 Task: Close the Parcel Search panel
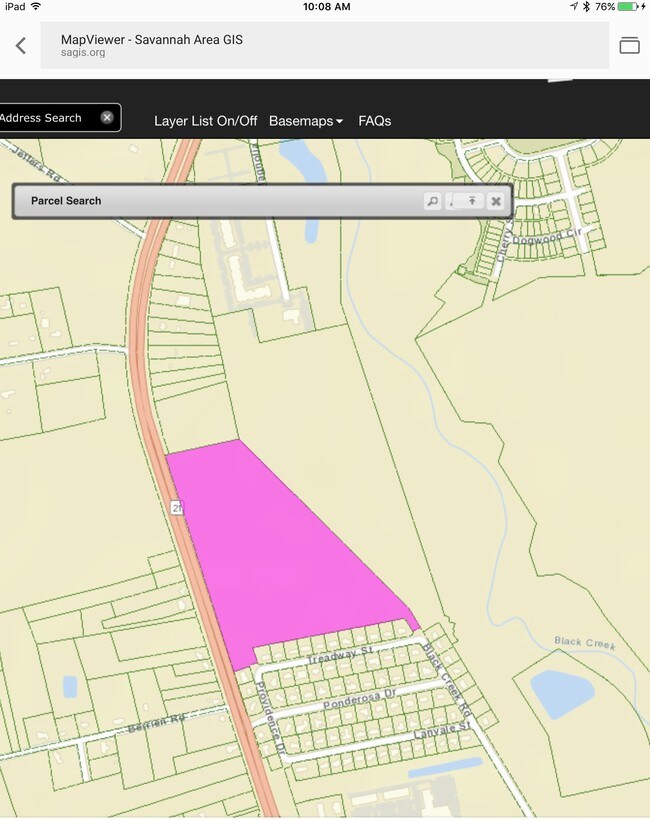tap(496, 201)
